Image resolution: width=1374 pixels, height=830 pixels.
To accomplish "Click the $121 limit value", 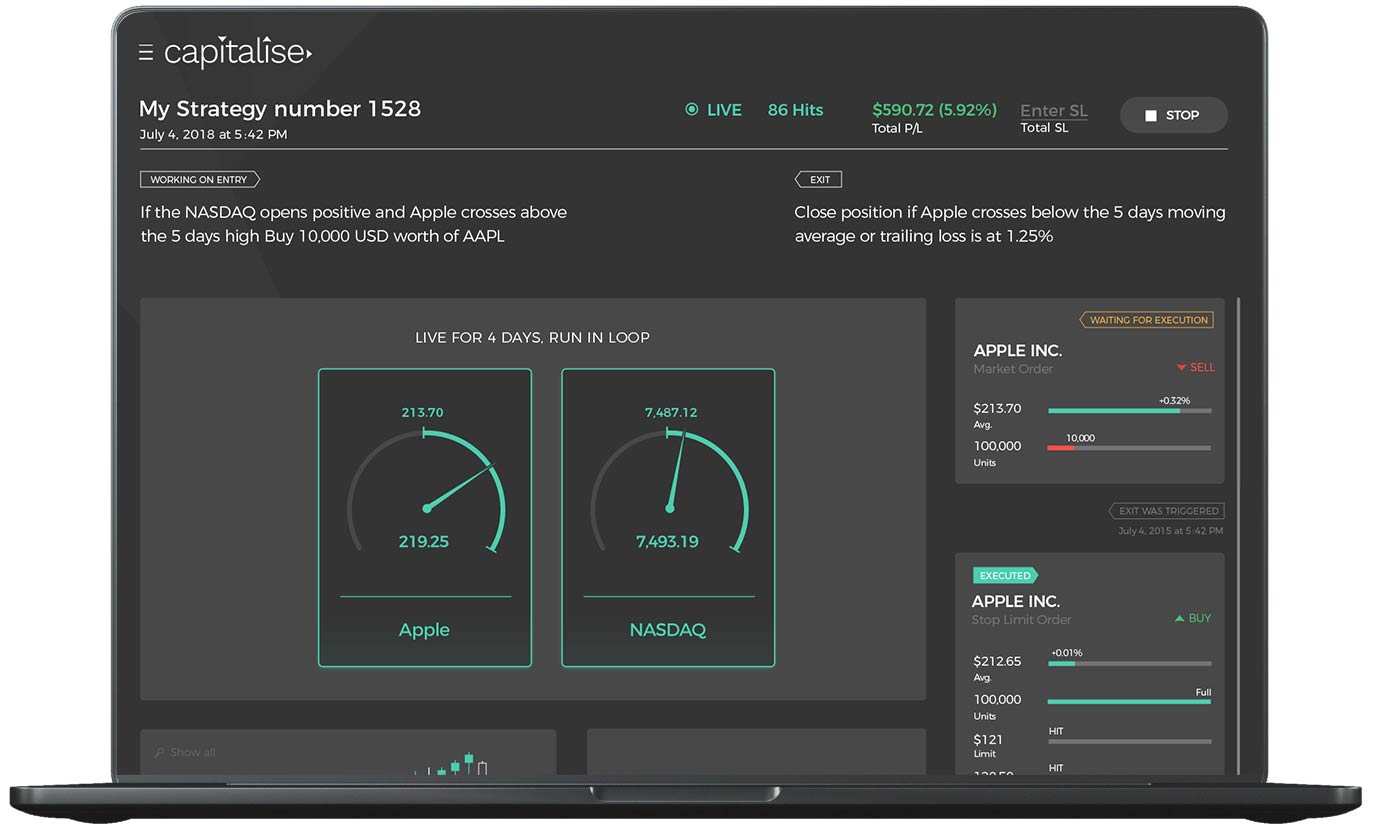I will pyautogui.click(x=988, y=739).
